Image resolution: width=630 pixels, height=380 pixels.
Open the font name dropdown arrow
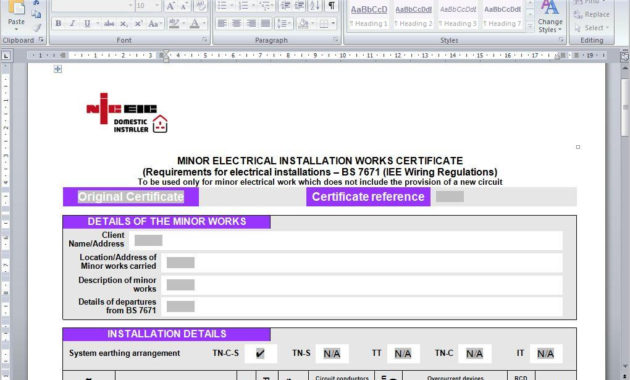pyautogui.click(x=130, y=6)
